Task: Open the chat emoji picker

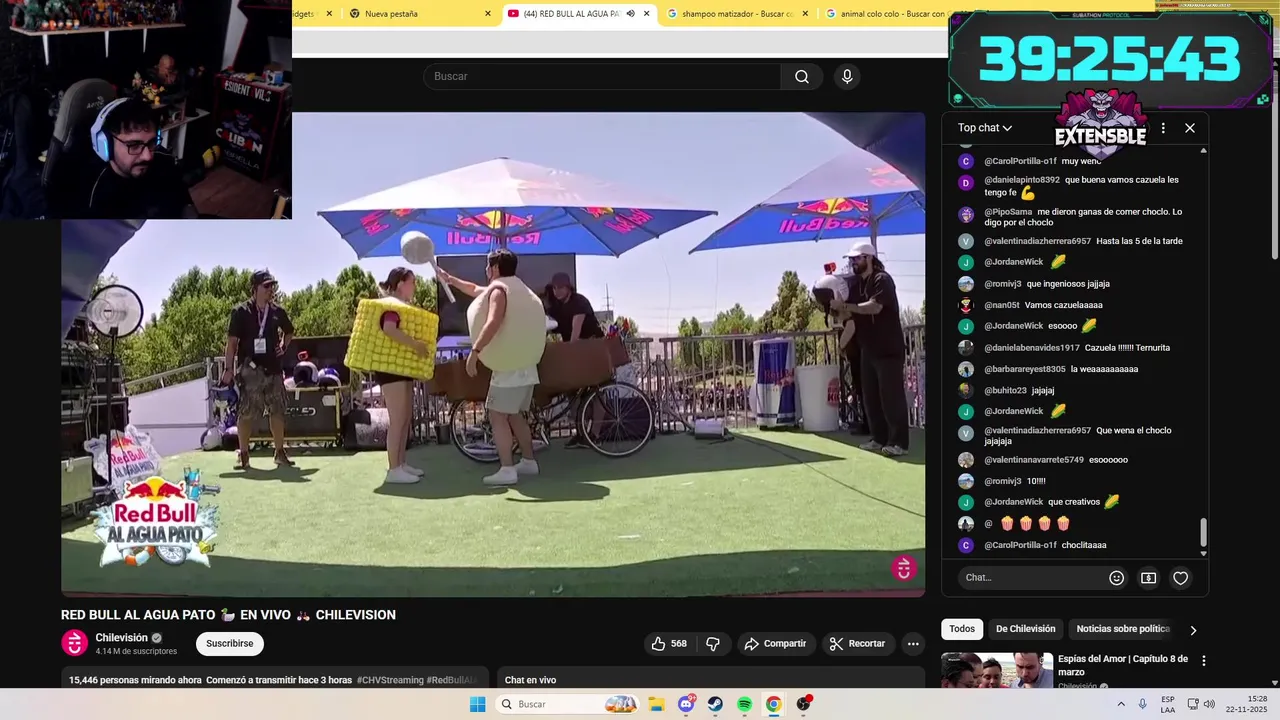Action: coord(1117,578)
